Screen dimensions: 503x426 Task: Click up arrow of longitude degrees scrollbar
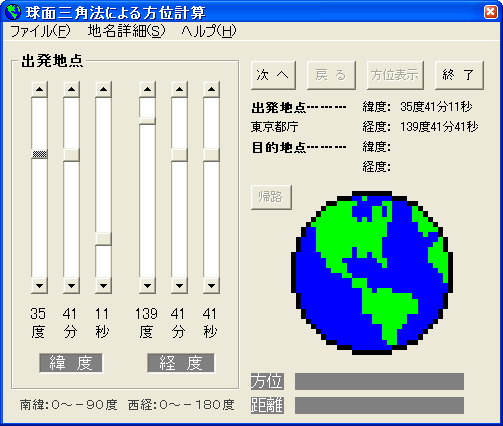pos(147,89)
